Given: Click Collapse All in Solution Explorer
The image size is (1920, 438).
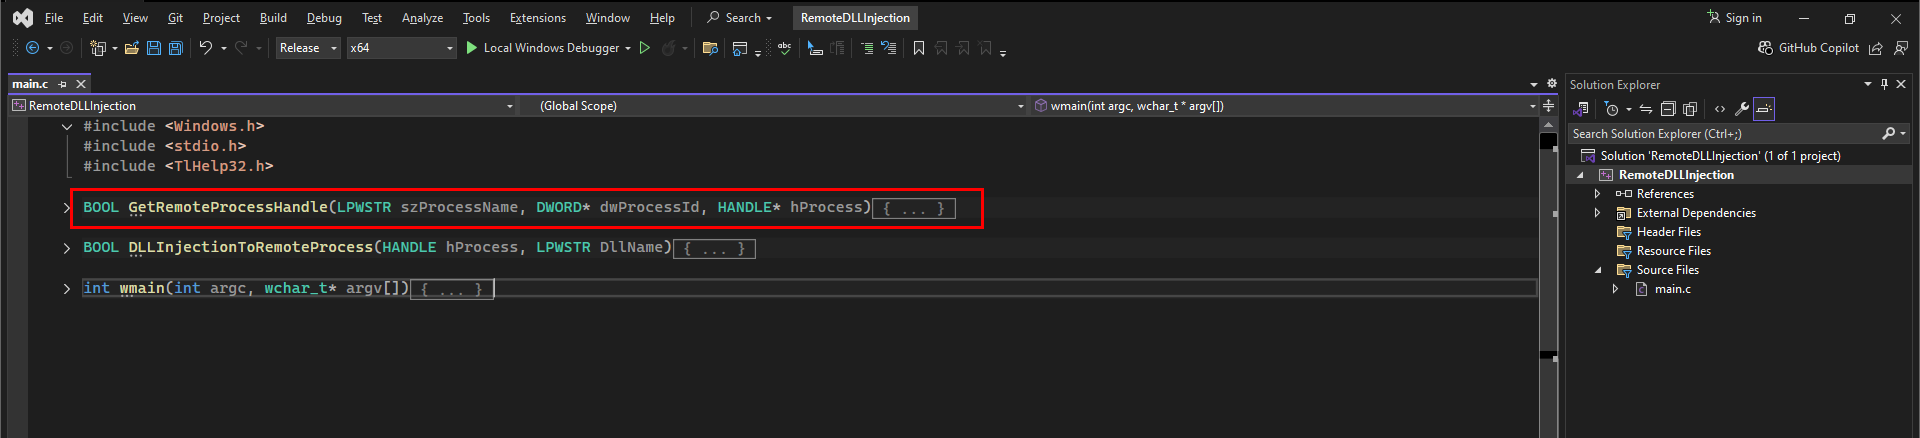Looking at the screenshot, I should [1668, 109].
